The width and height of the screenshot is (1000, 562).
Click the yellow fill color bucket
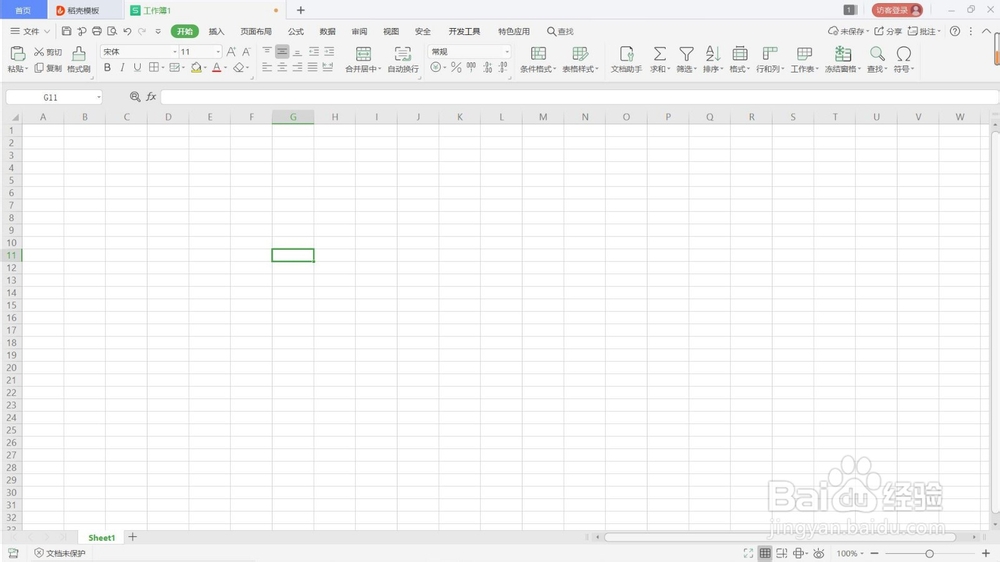tap(196, 67)
